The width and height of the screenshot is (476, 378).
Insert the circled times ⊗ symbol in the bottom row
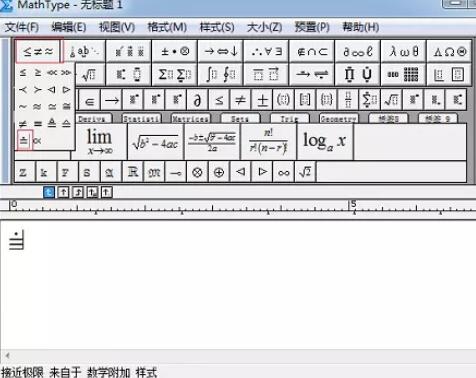[x=197, y=172]
